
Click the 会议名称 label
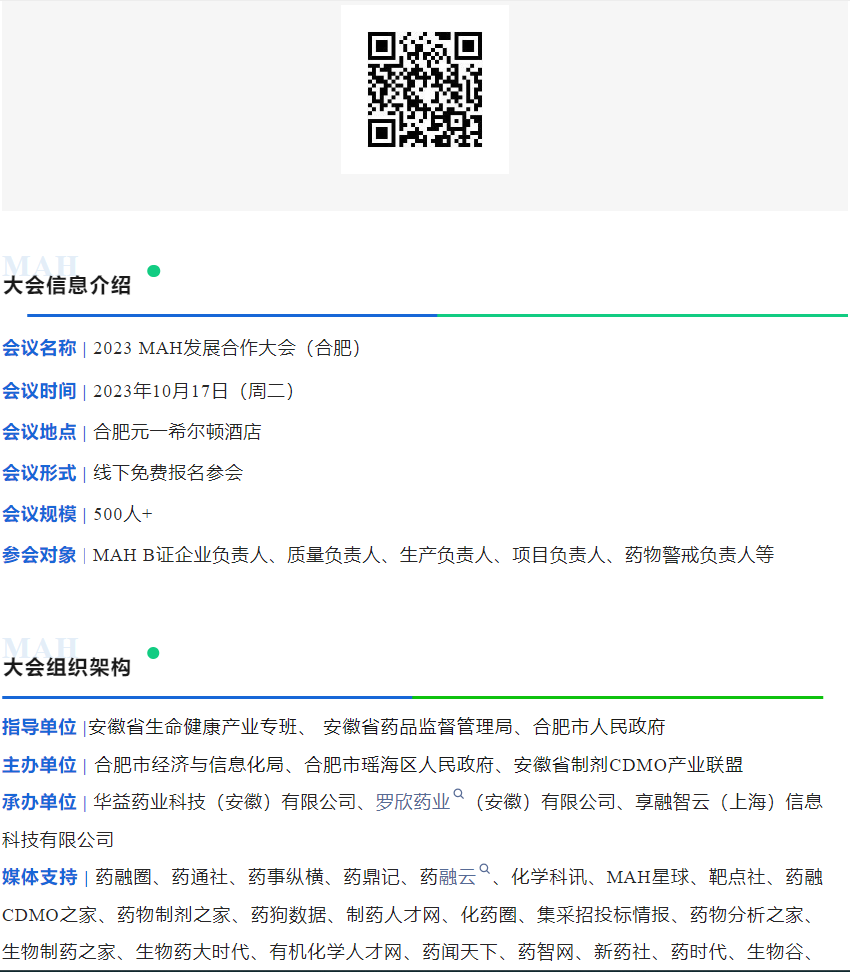click(39, 348)
